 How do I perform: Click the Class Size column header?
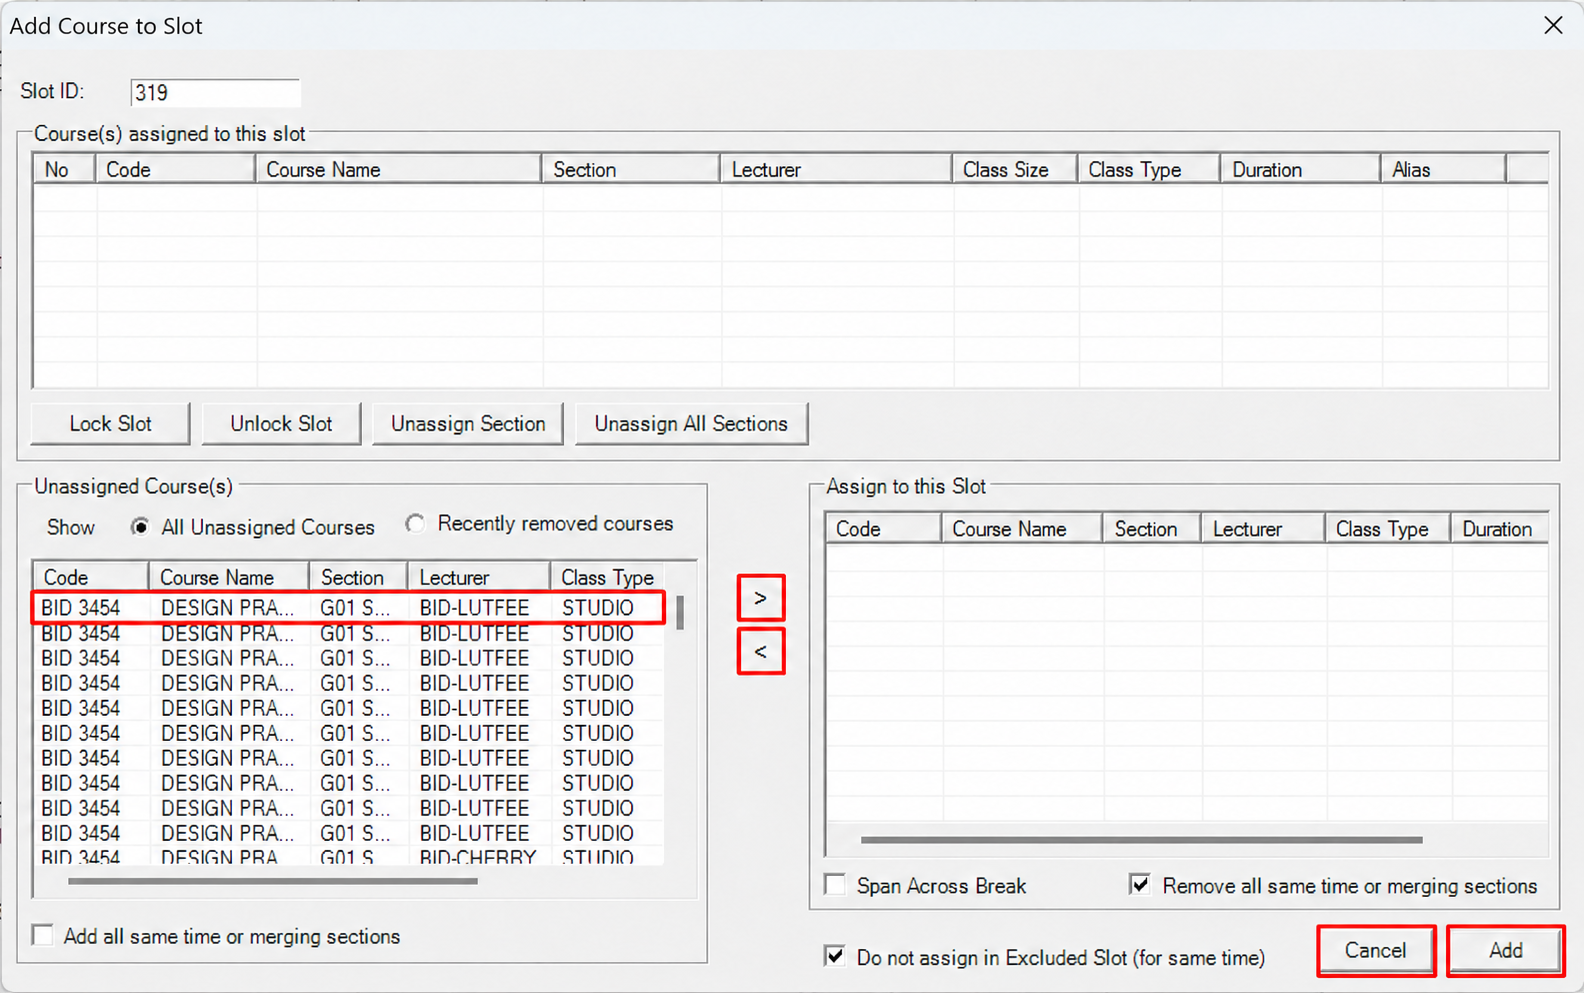click(1015, 170)
